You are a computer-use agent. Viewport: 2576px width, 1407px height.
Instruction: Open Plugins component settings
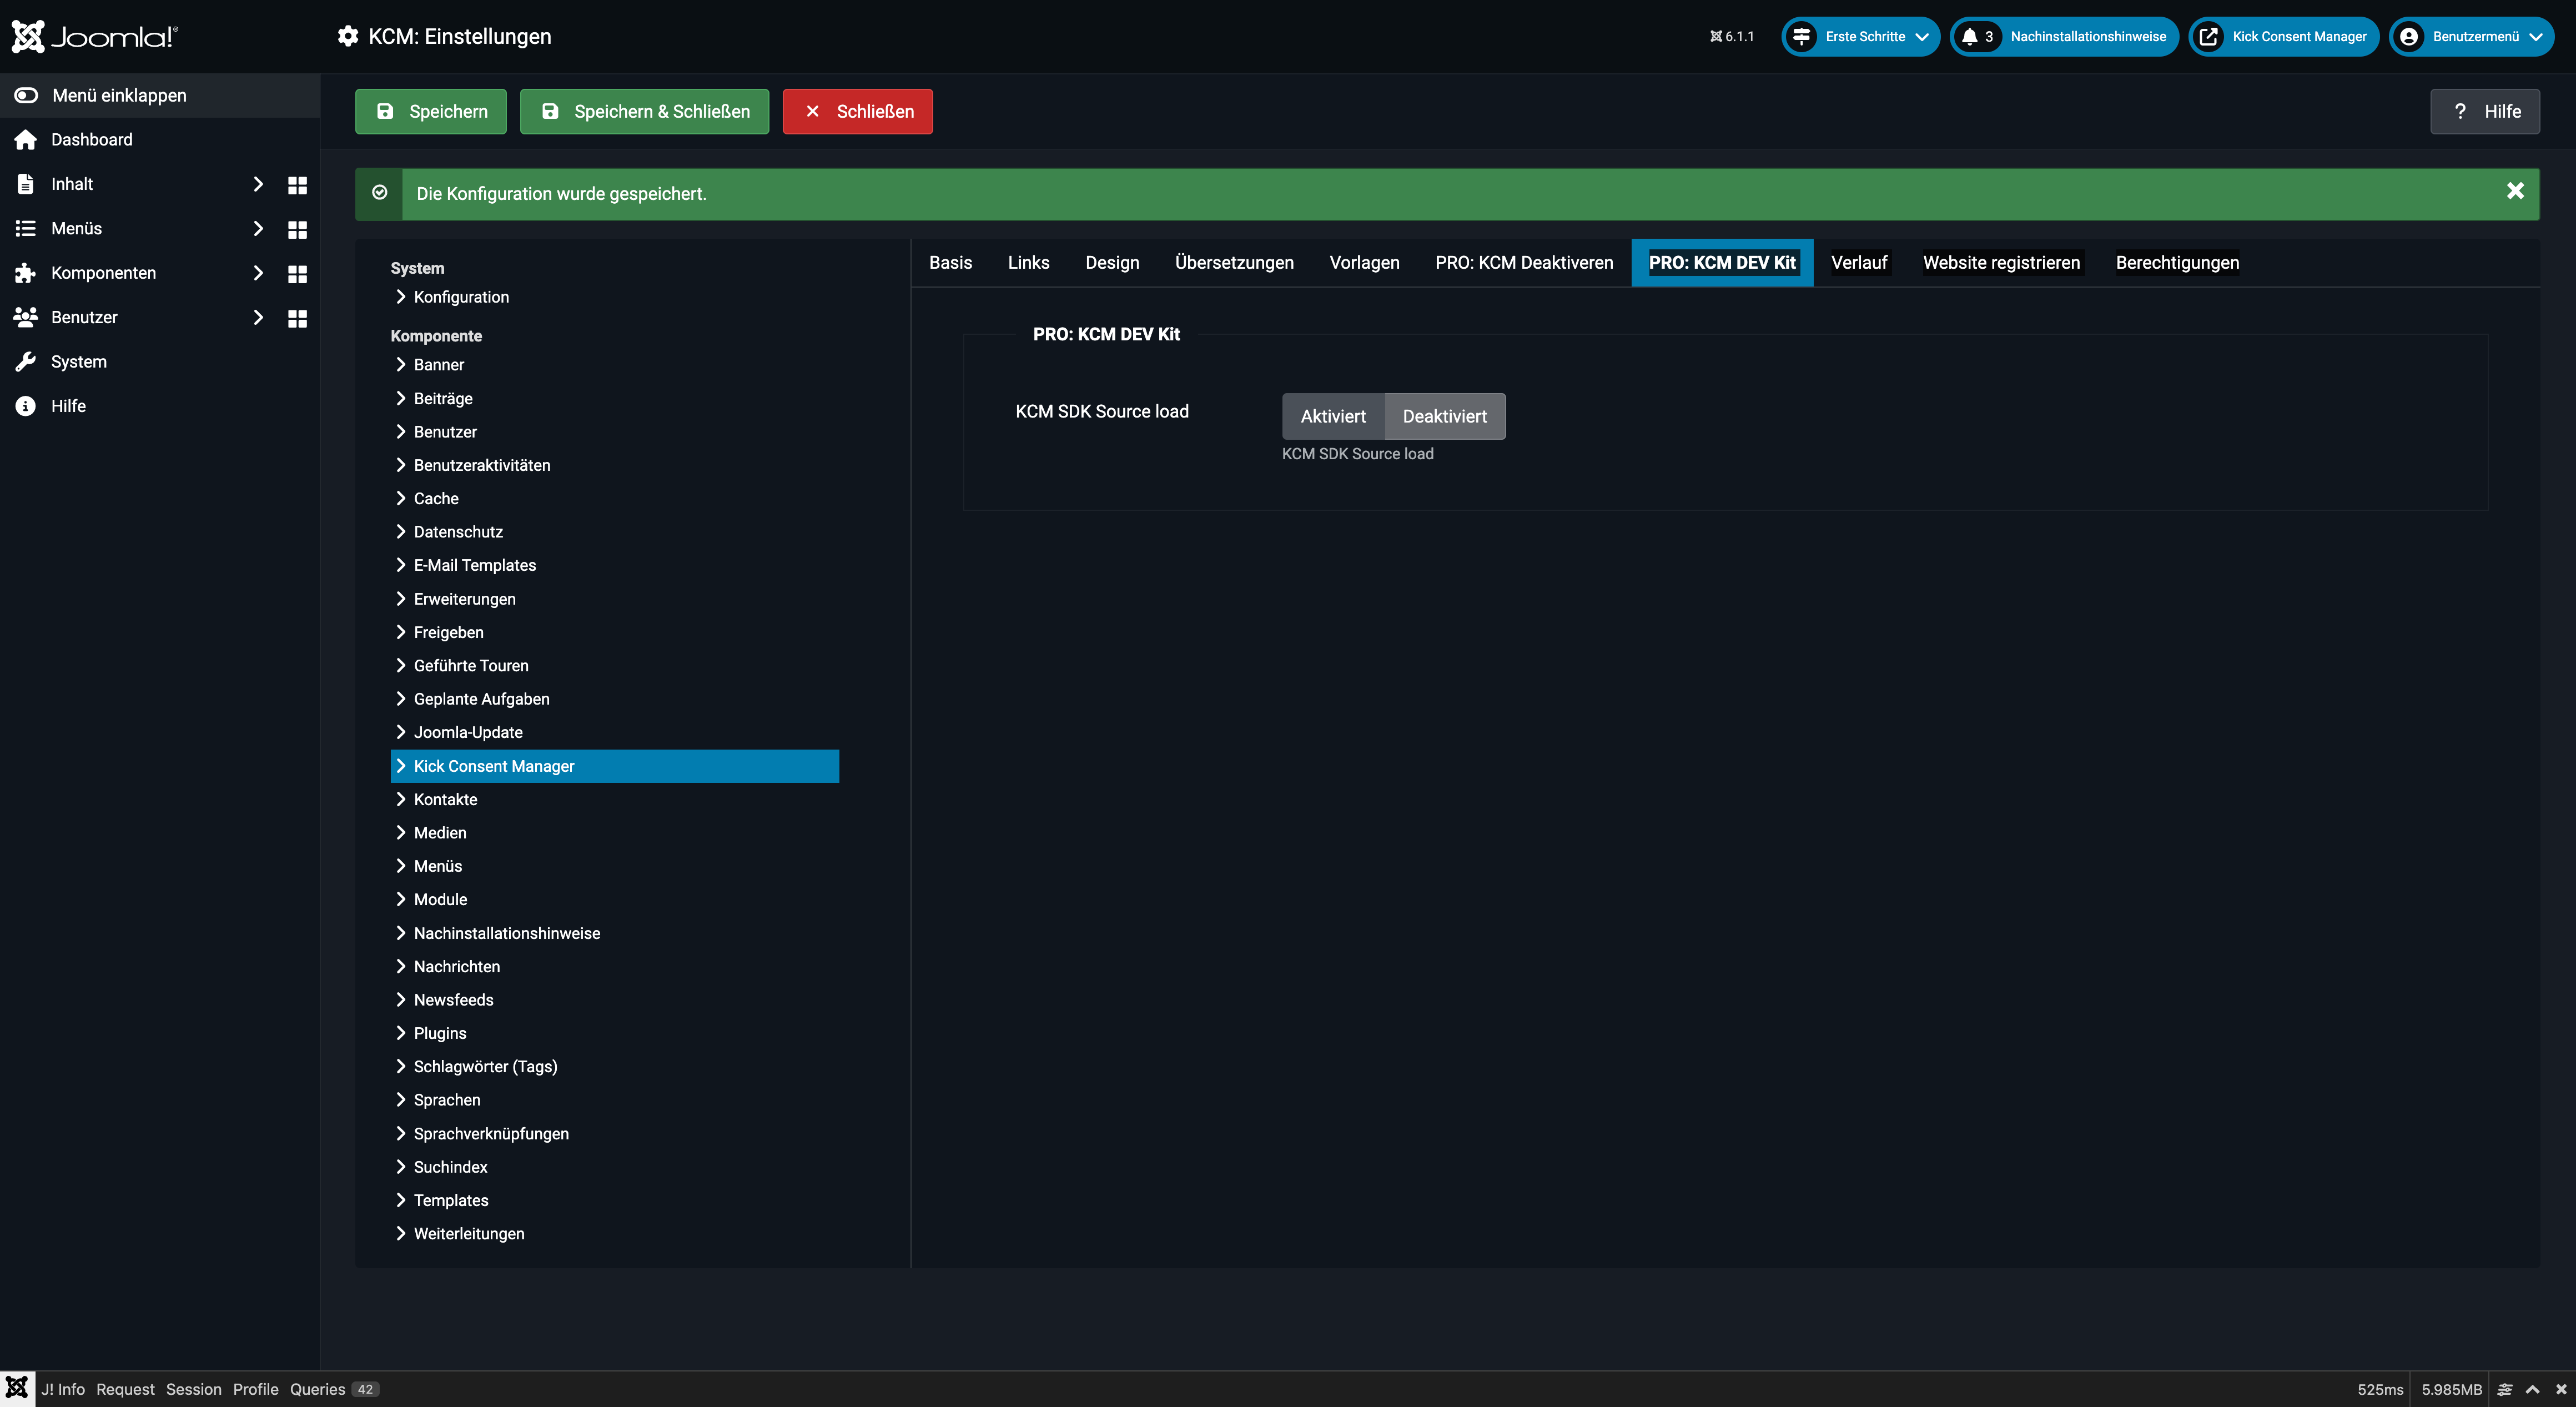pyautogui.click(x=440, y=1033)
